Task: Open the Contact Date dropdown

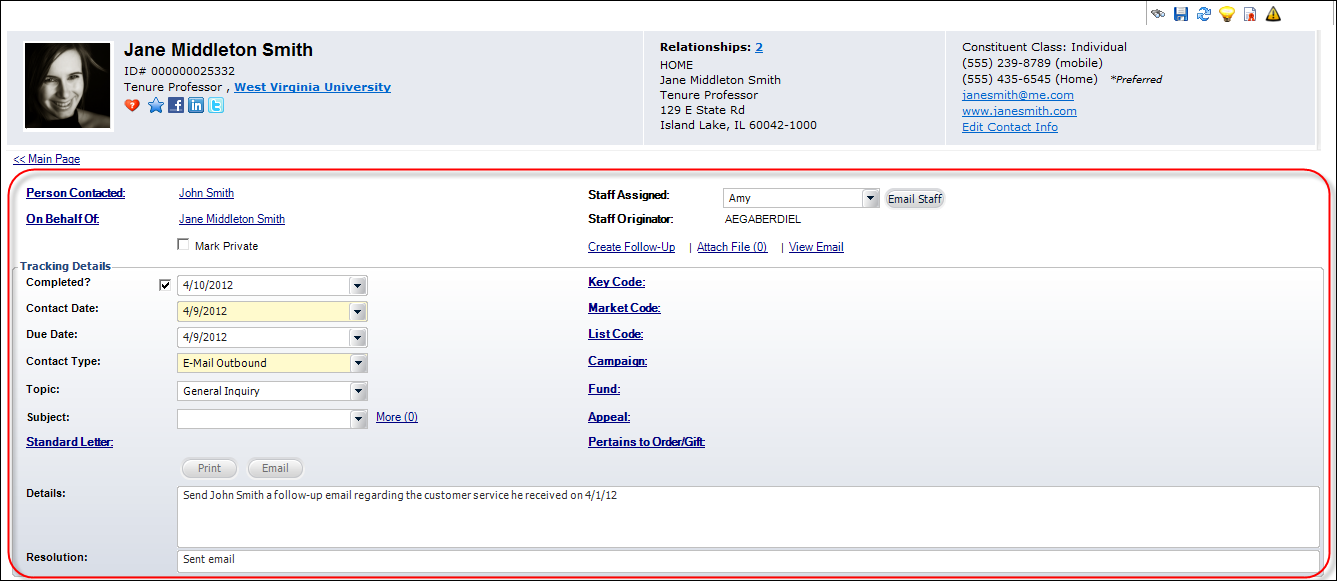Action: 358,311
